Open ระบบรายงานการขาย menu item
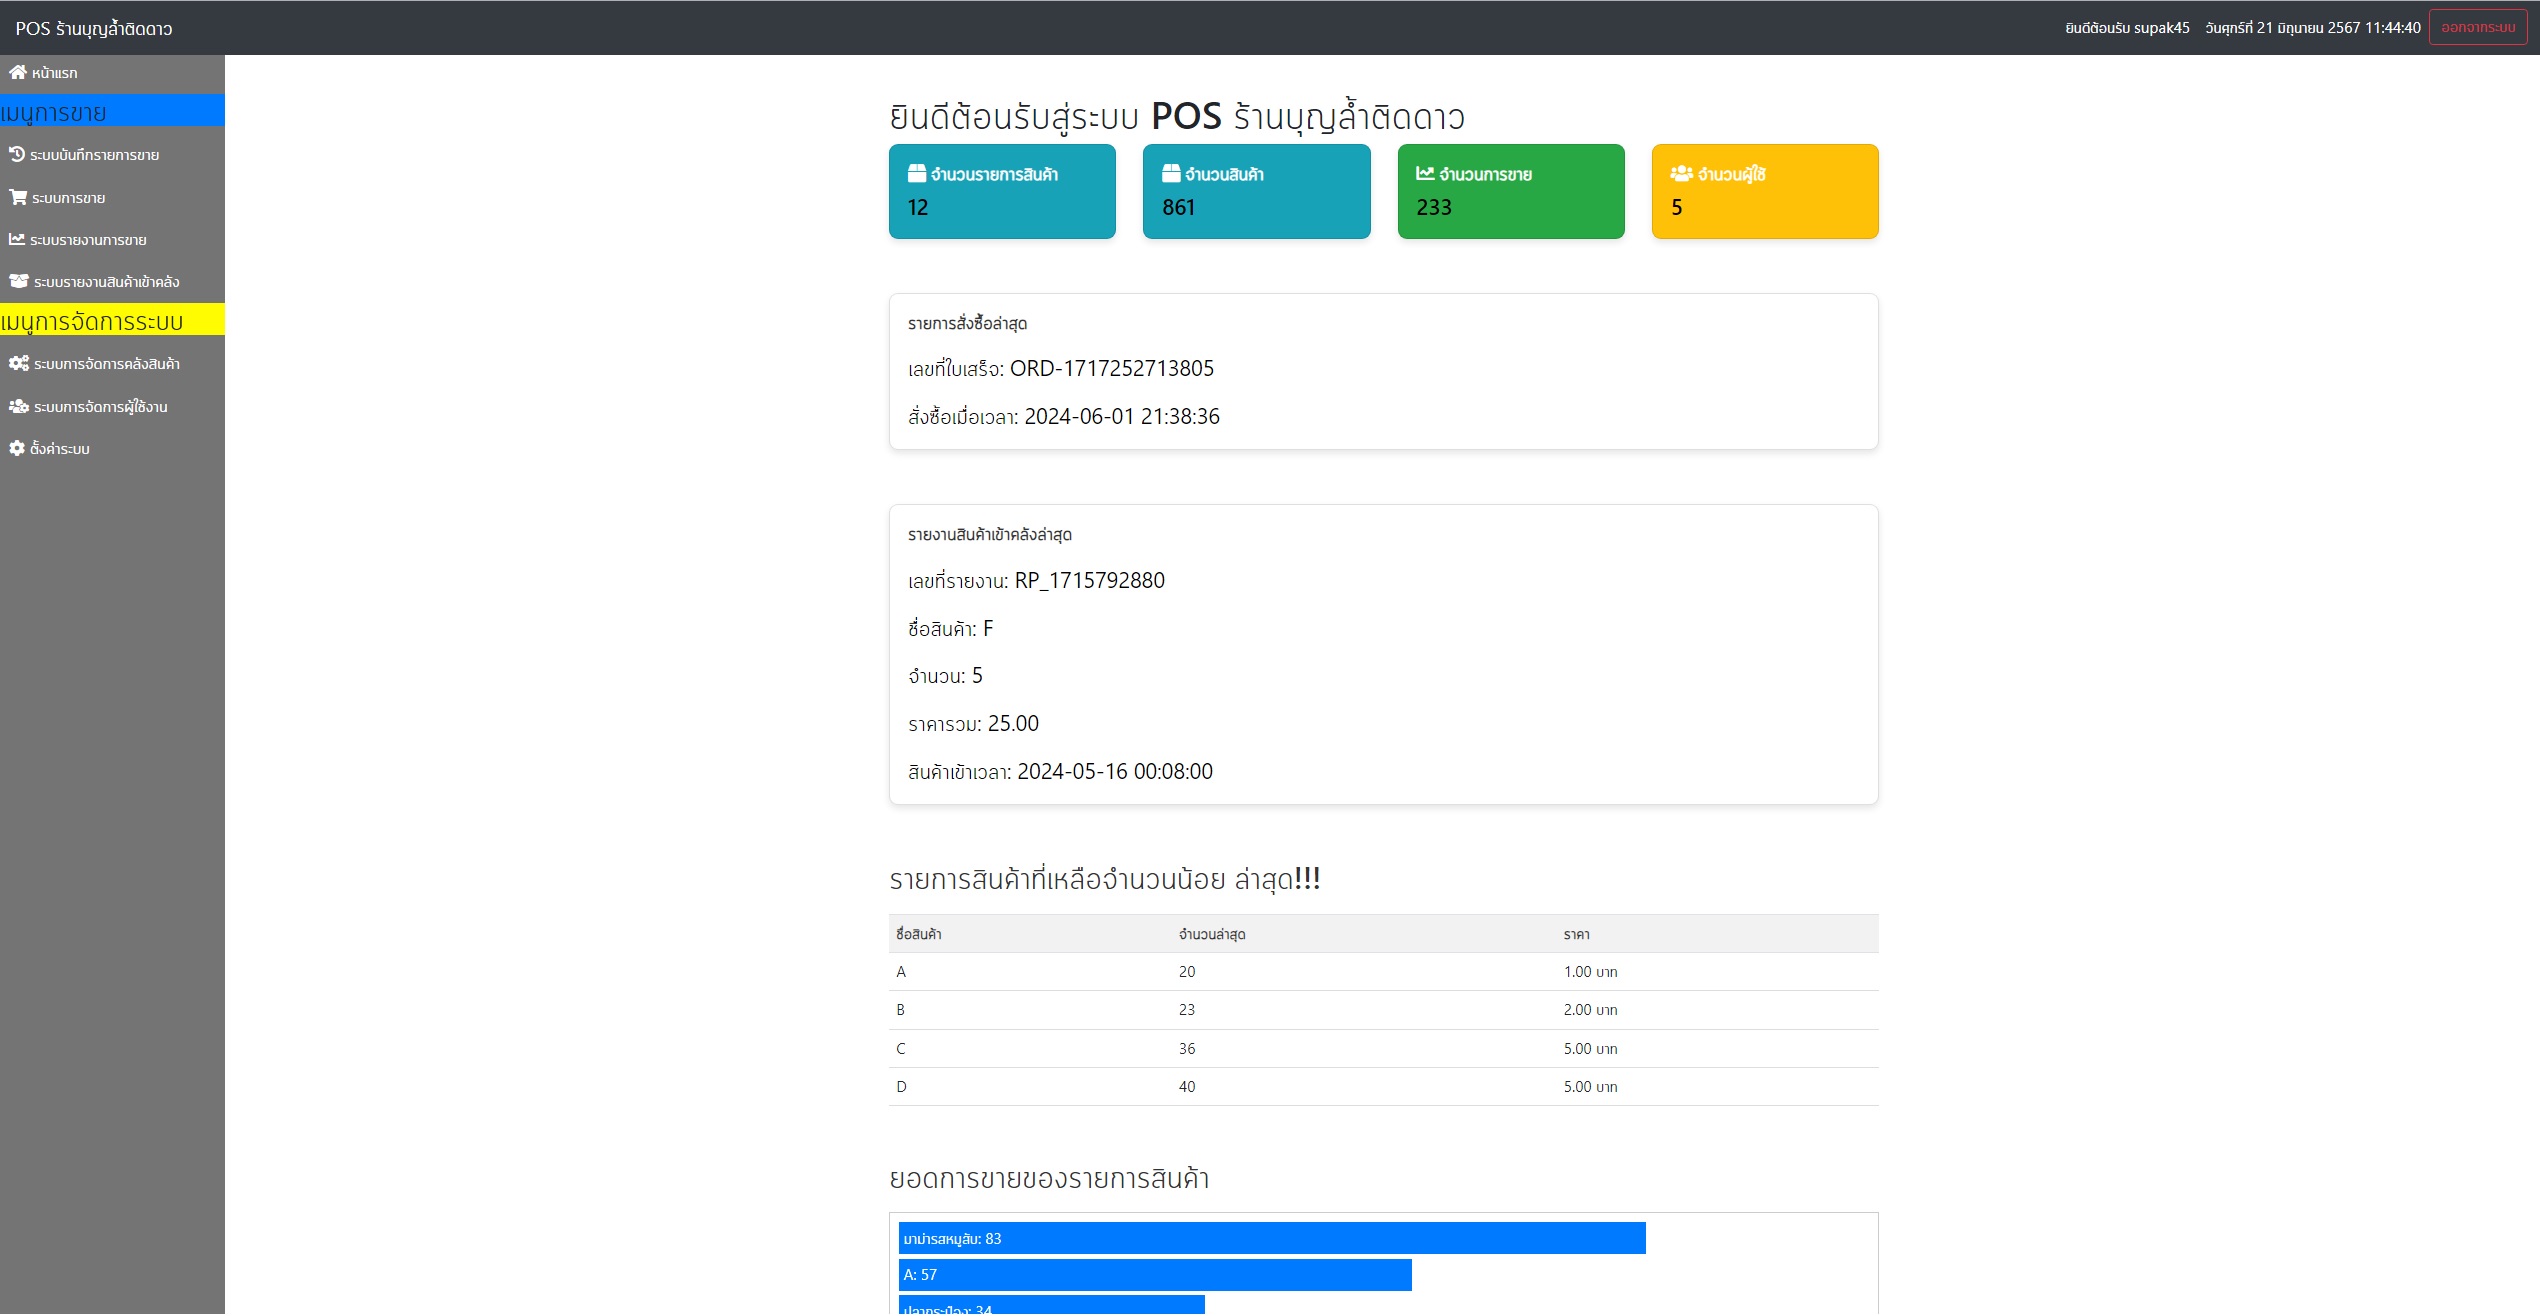Viewport: 2540px width, 1316px height. tap(88, 240)
